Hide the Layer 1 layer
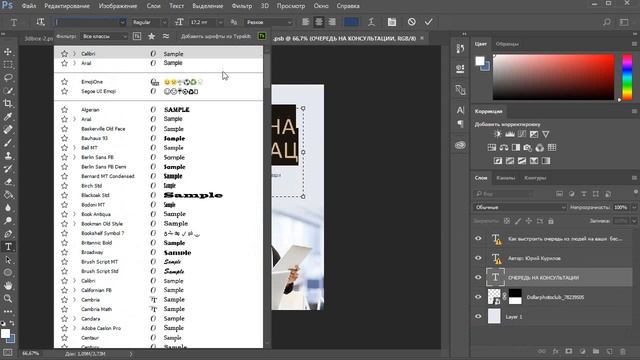Image resolution: width=640 pixels, height=360 pixels. point(478,316)
